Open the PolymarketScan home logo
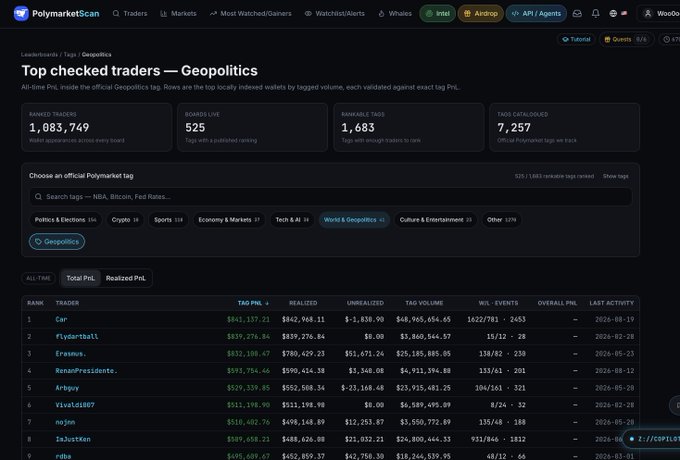The width and height of the screenshot is (680, 460). 56,13
